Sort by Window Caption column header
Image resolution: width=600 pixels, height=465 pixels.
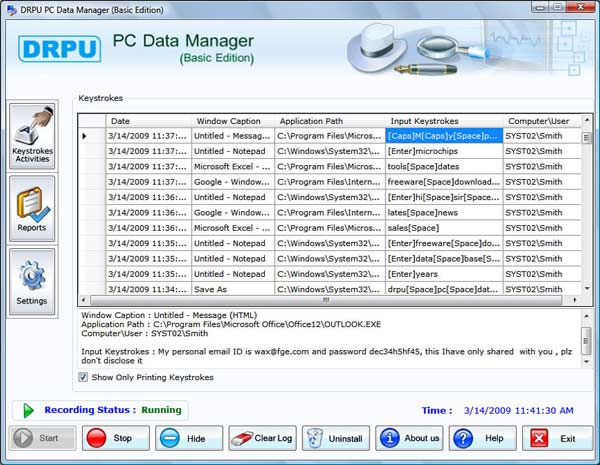(233, 121)
